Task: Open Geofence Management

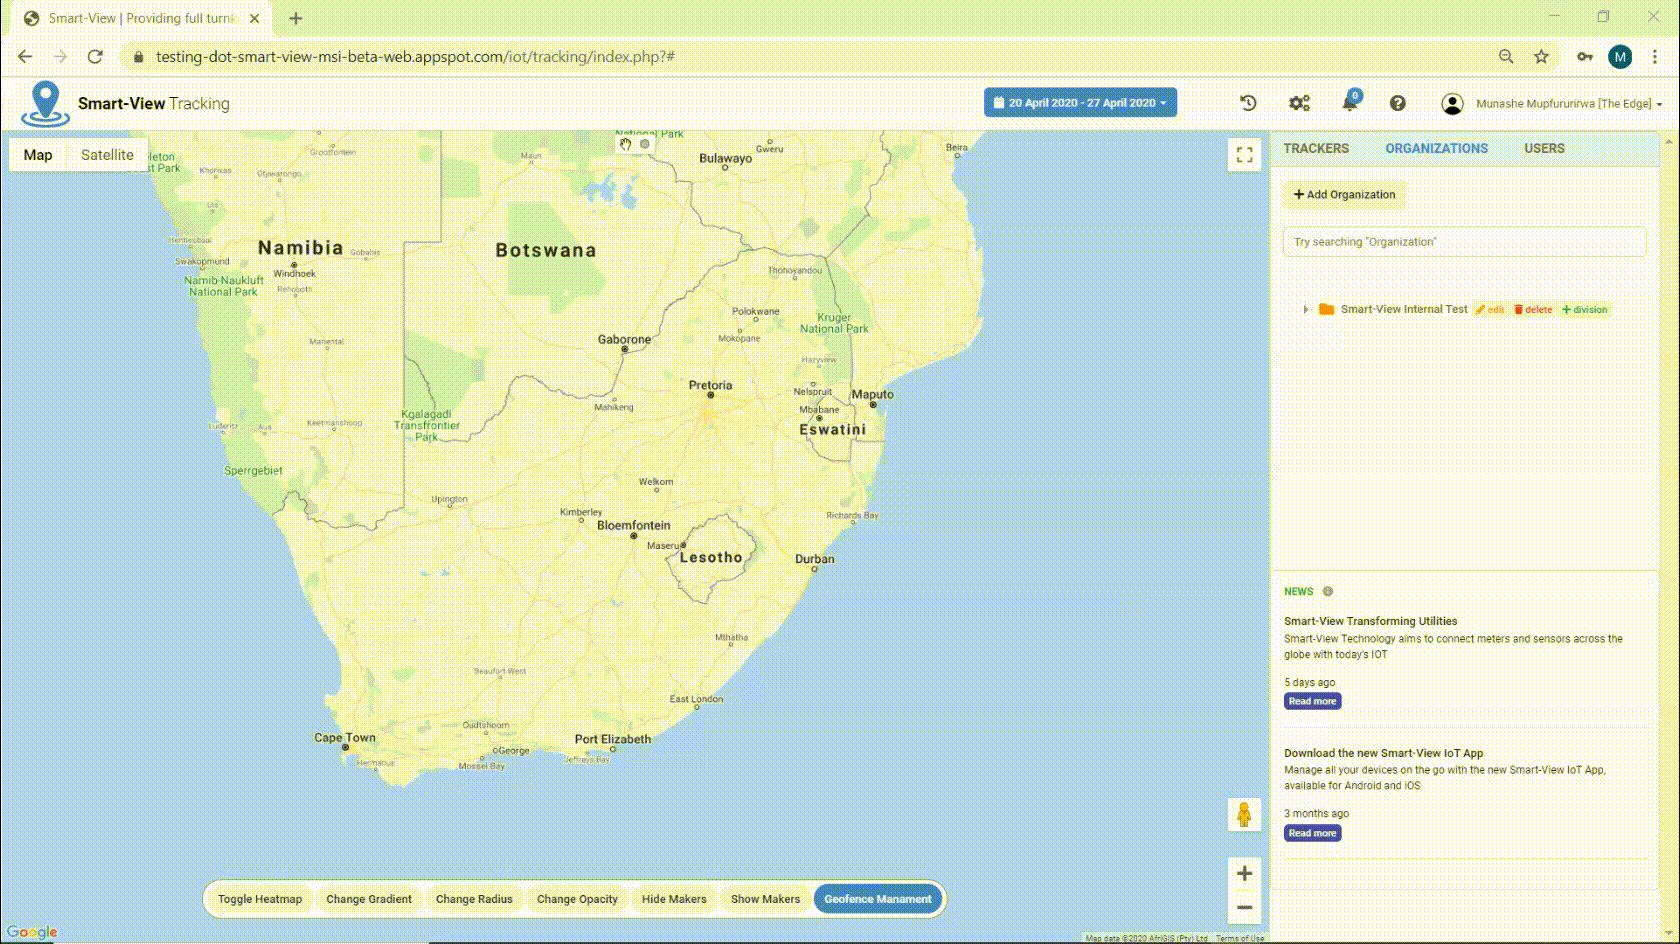Action: 878,899
